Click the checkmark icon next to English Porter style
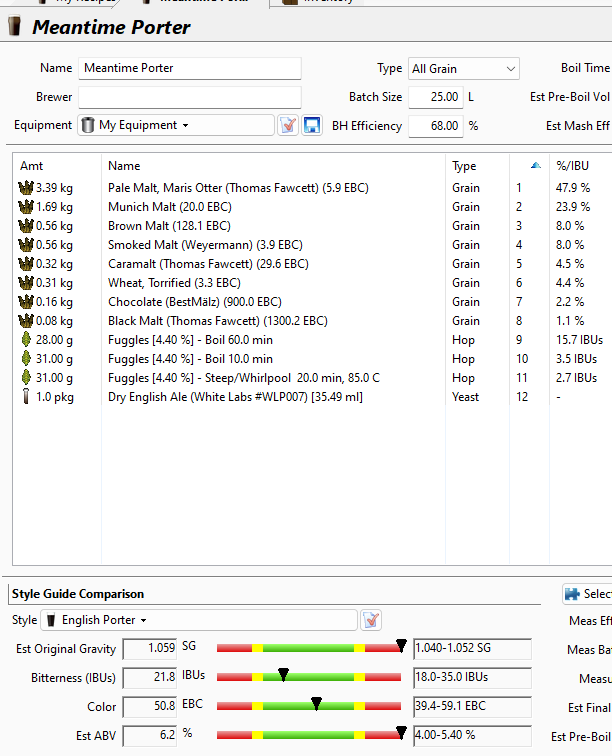Screen dimensions: 612x756 click(x=371, y=620)
